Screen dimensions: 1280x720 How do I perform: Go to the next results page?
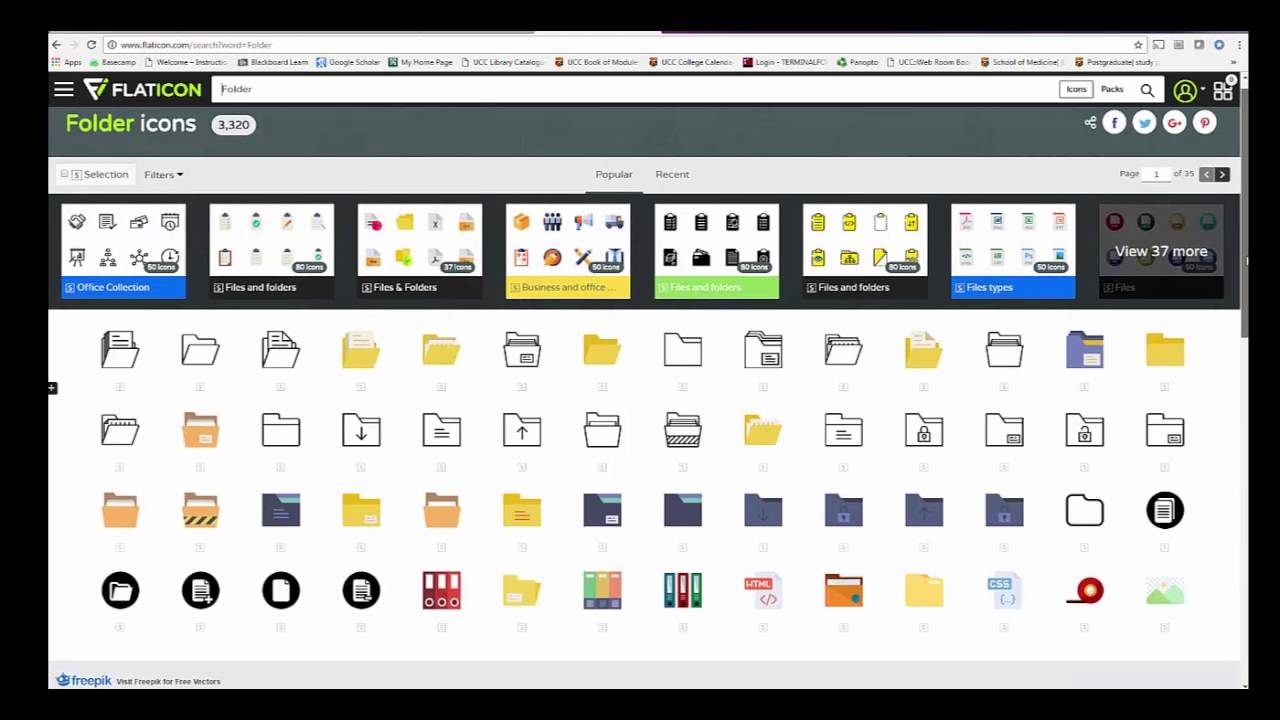tap(1222, 174)
